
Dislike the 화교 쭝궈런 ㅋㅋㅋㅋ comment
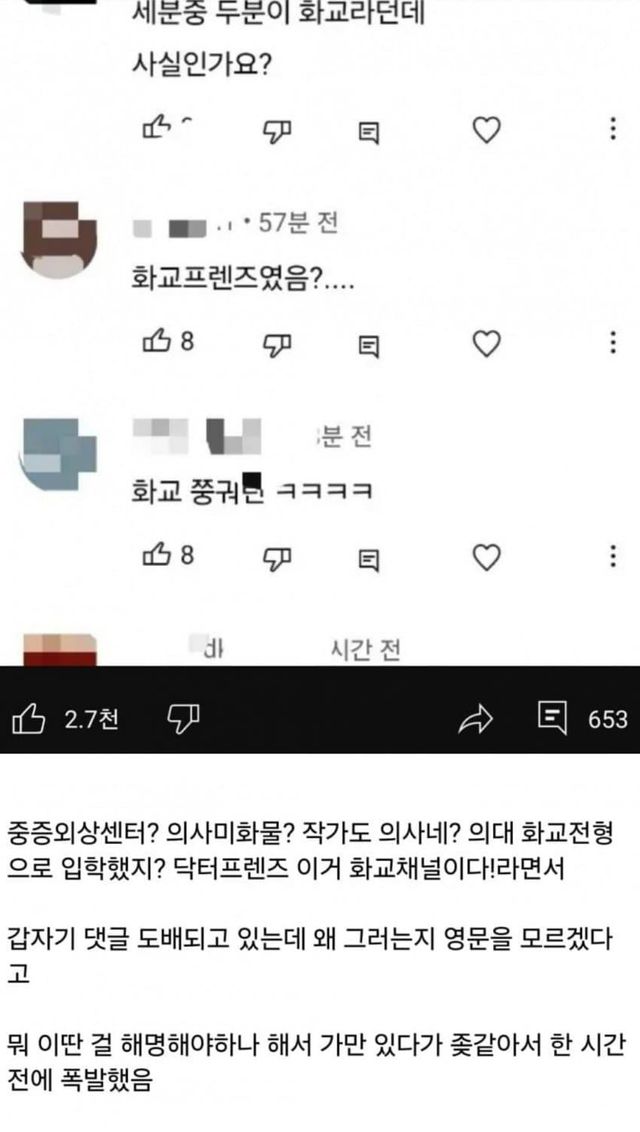[276, 557]
